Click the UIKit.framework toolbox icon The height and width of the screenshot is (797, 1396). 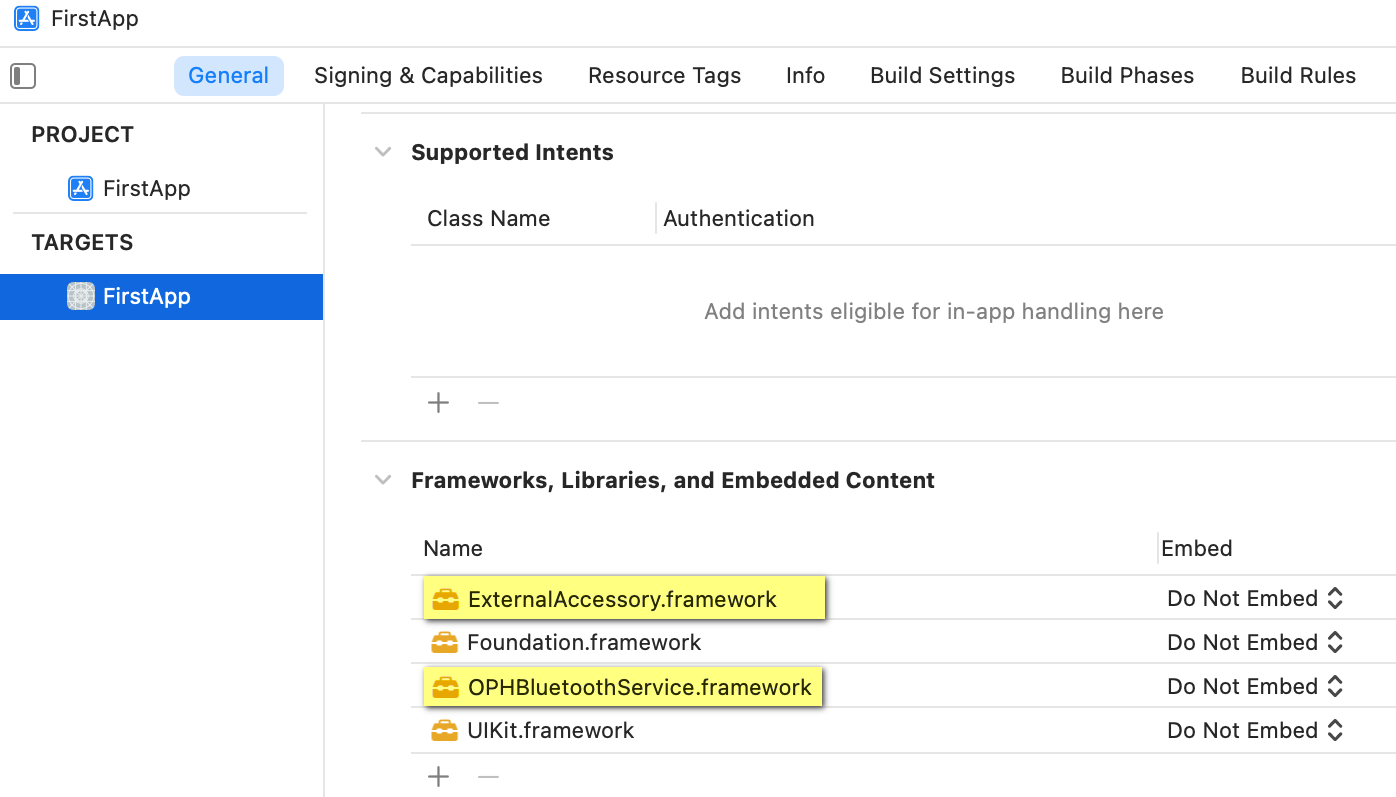445,730
